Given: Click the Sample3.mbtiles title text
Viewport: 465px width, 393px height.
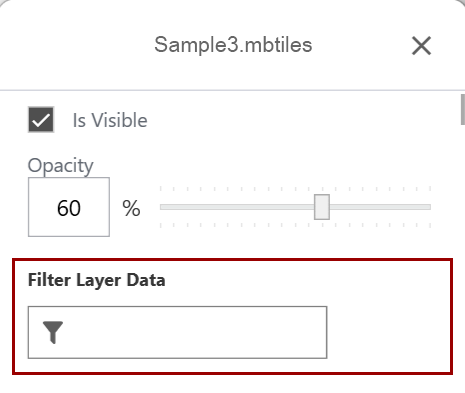Looking at the screenshot, I should coord(233,45).
